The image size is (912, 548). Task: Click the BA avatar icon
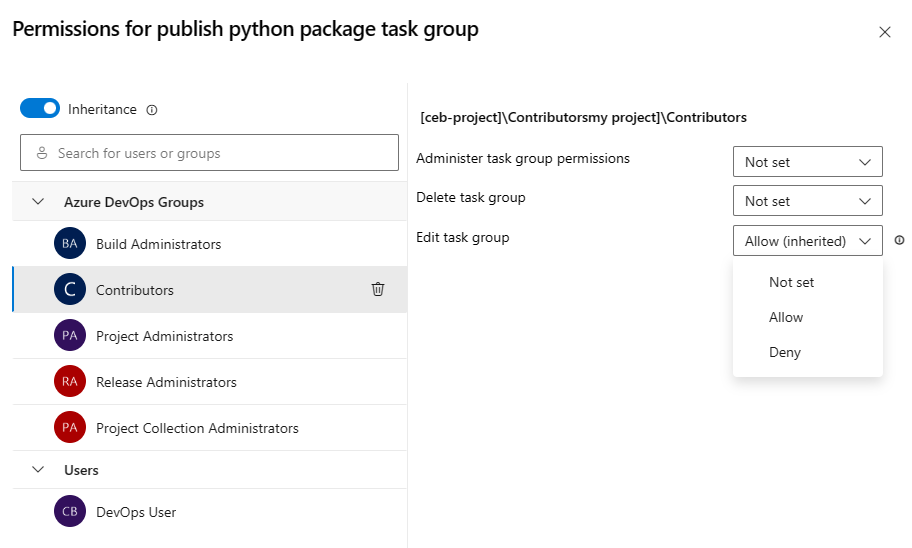[70, 243]
